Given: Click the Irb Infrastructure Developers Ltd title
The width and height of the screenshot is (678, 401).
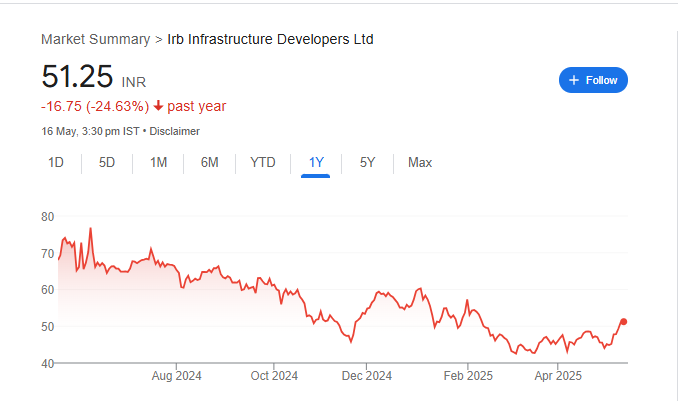Looking at the screenshot, I should tap(270, 39).
